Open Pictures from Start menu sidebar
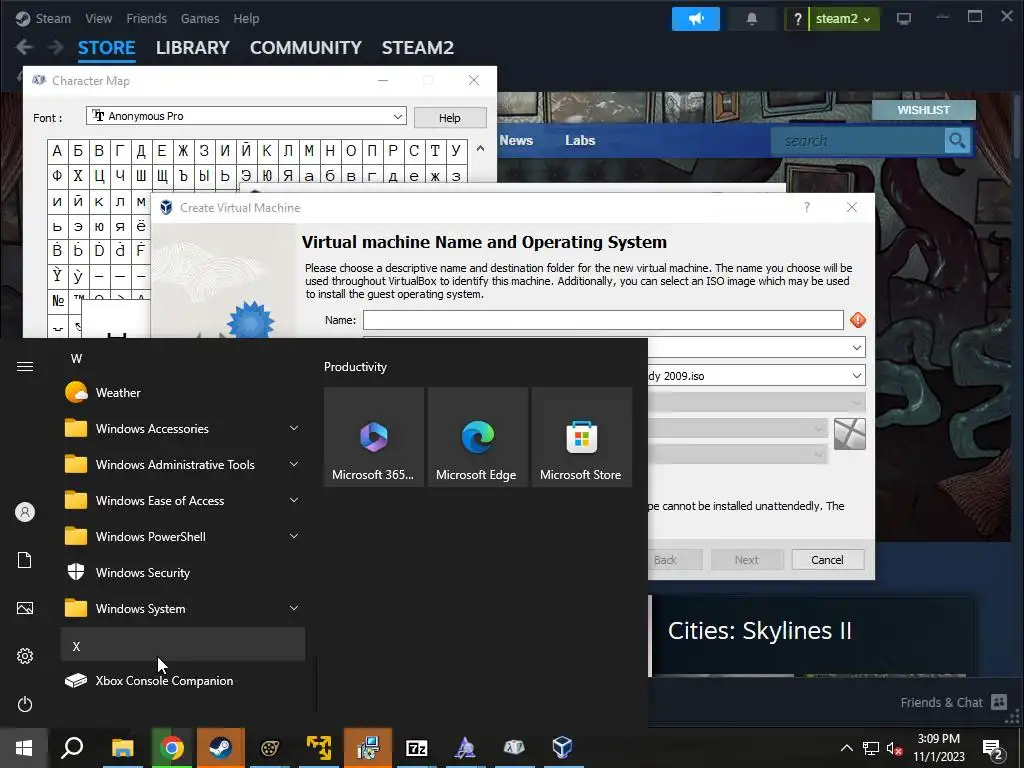 point(25,608)
